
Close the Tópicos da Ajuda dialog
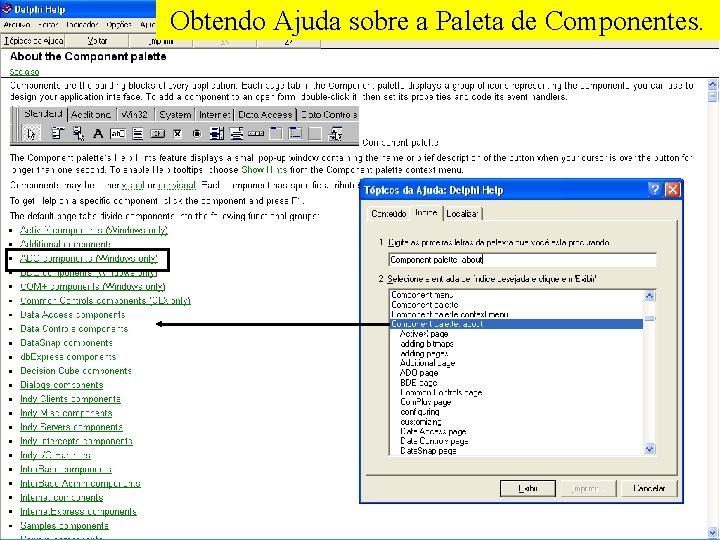[673, 189]
